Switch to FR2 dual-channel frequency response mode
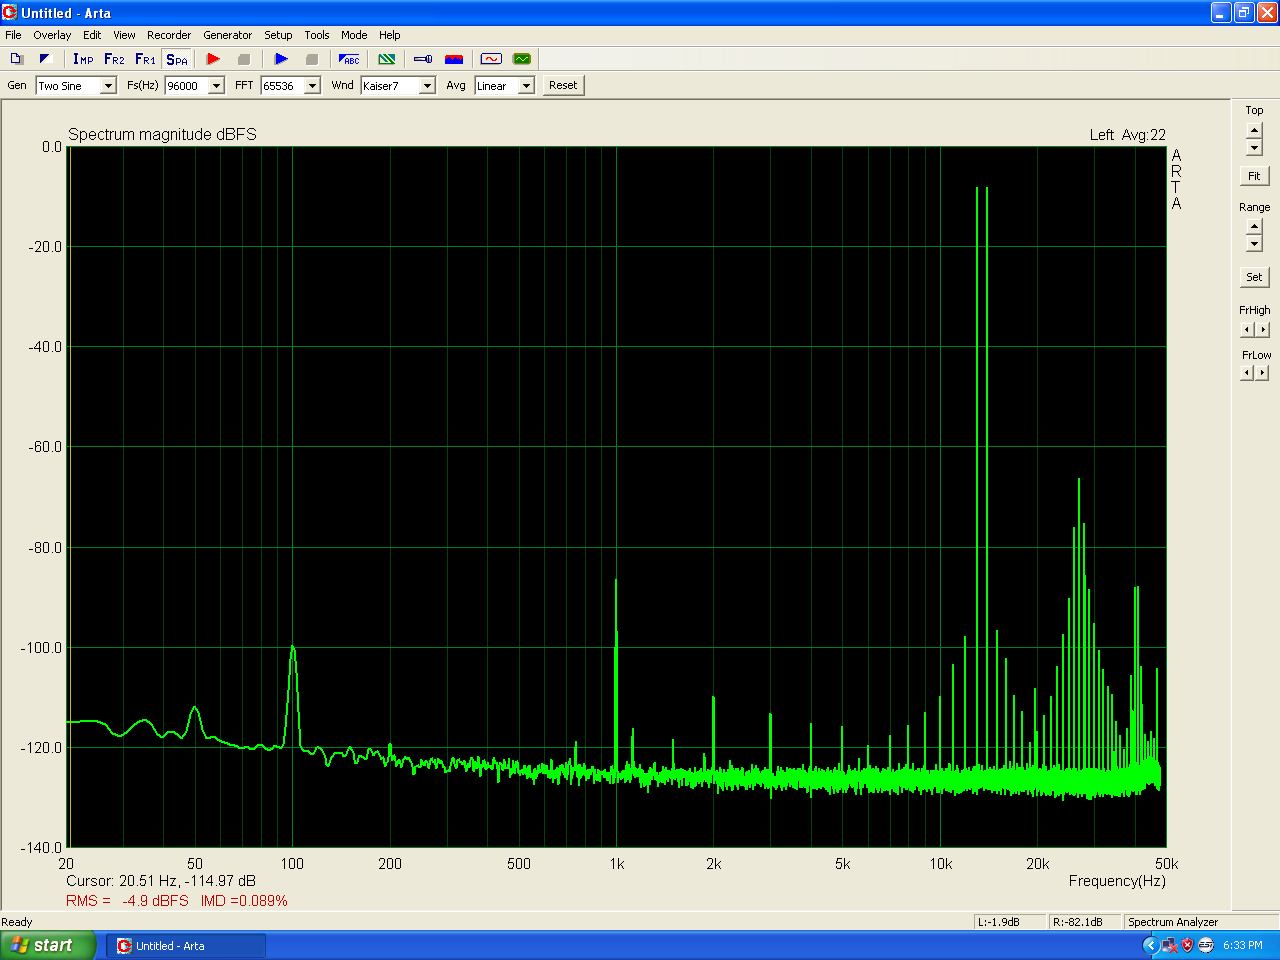The image size is (1280, 960). pyautogui.click(x=114, y=59)
